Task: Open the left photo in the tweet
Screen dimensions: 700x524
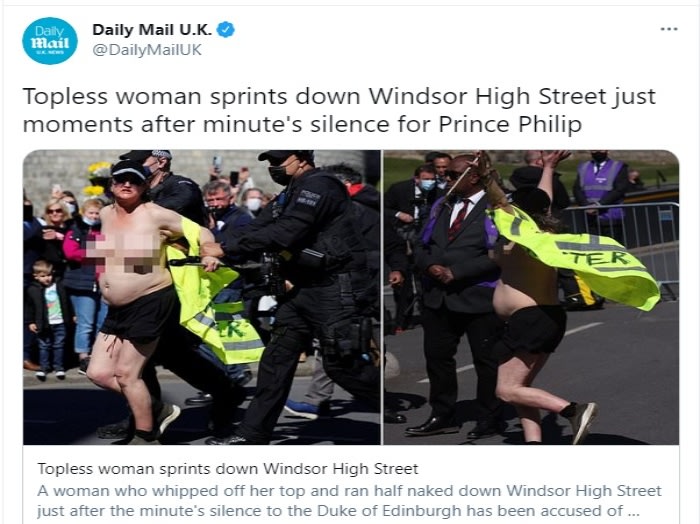Action: pyautogui.click(x=202, y=297)
